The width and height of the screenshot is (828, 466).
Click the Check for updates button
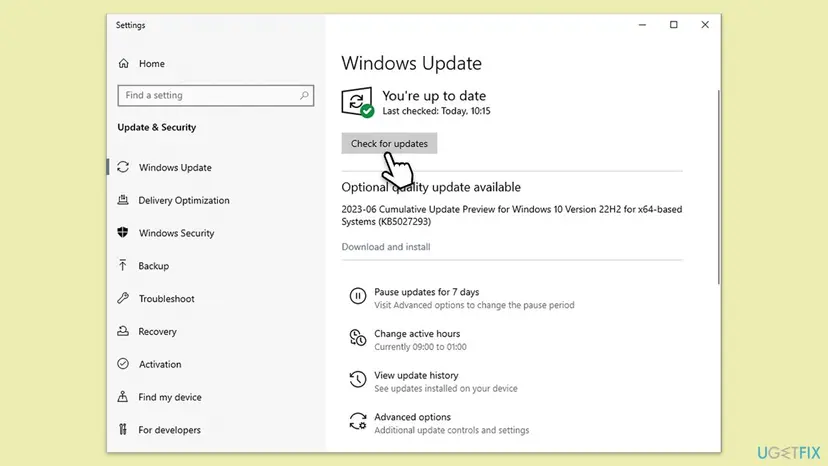(389, 143)
